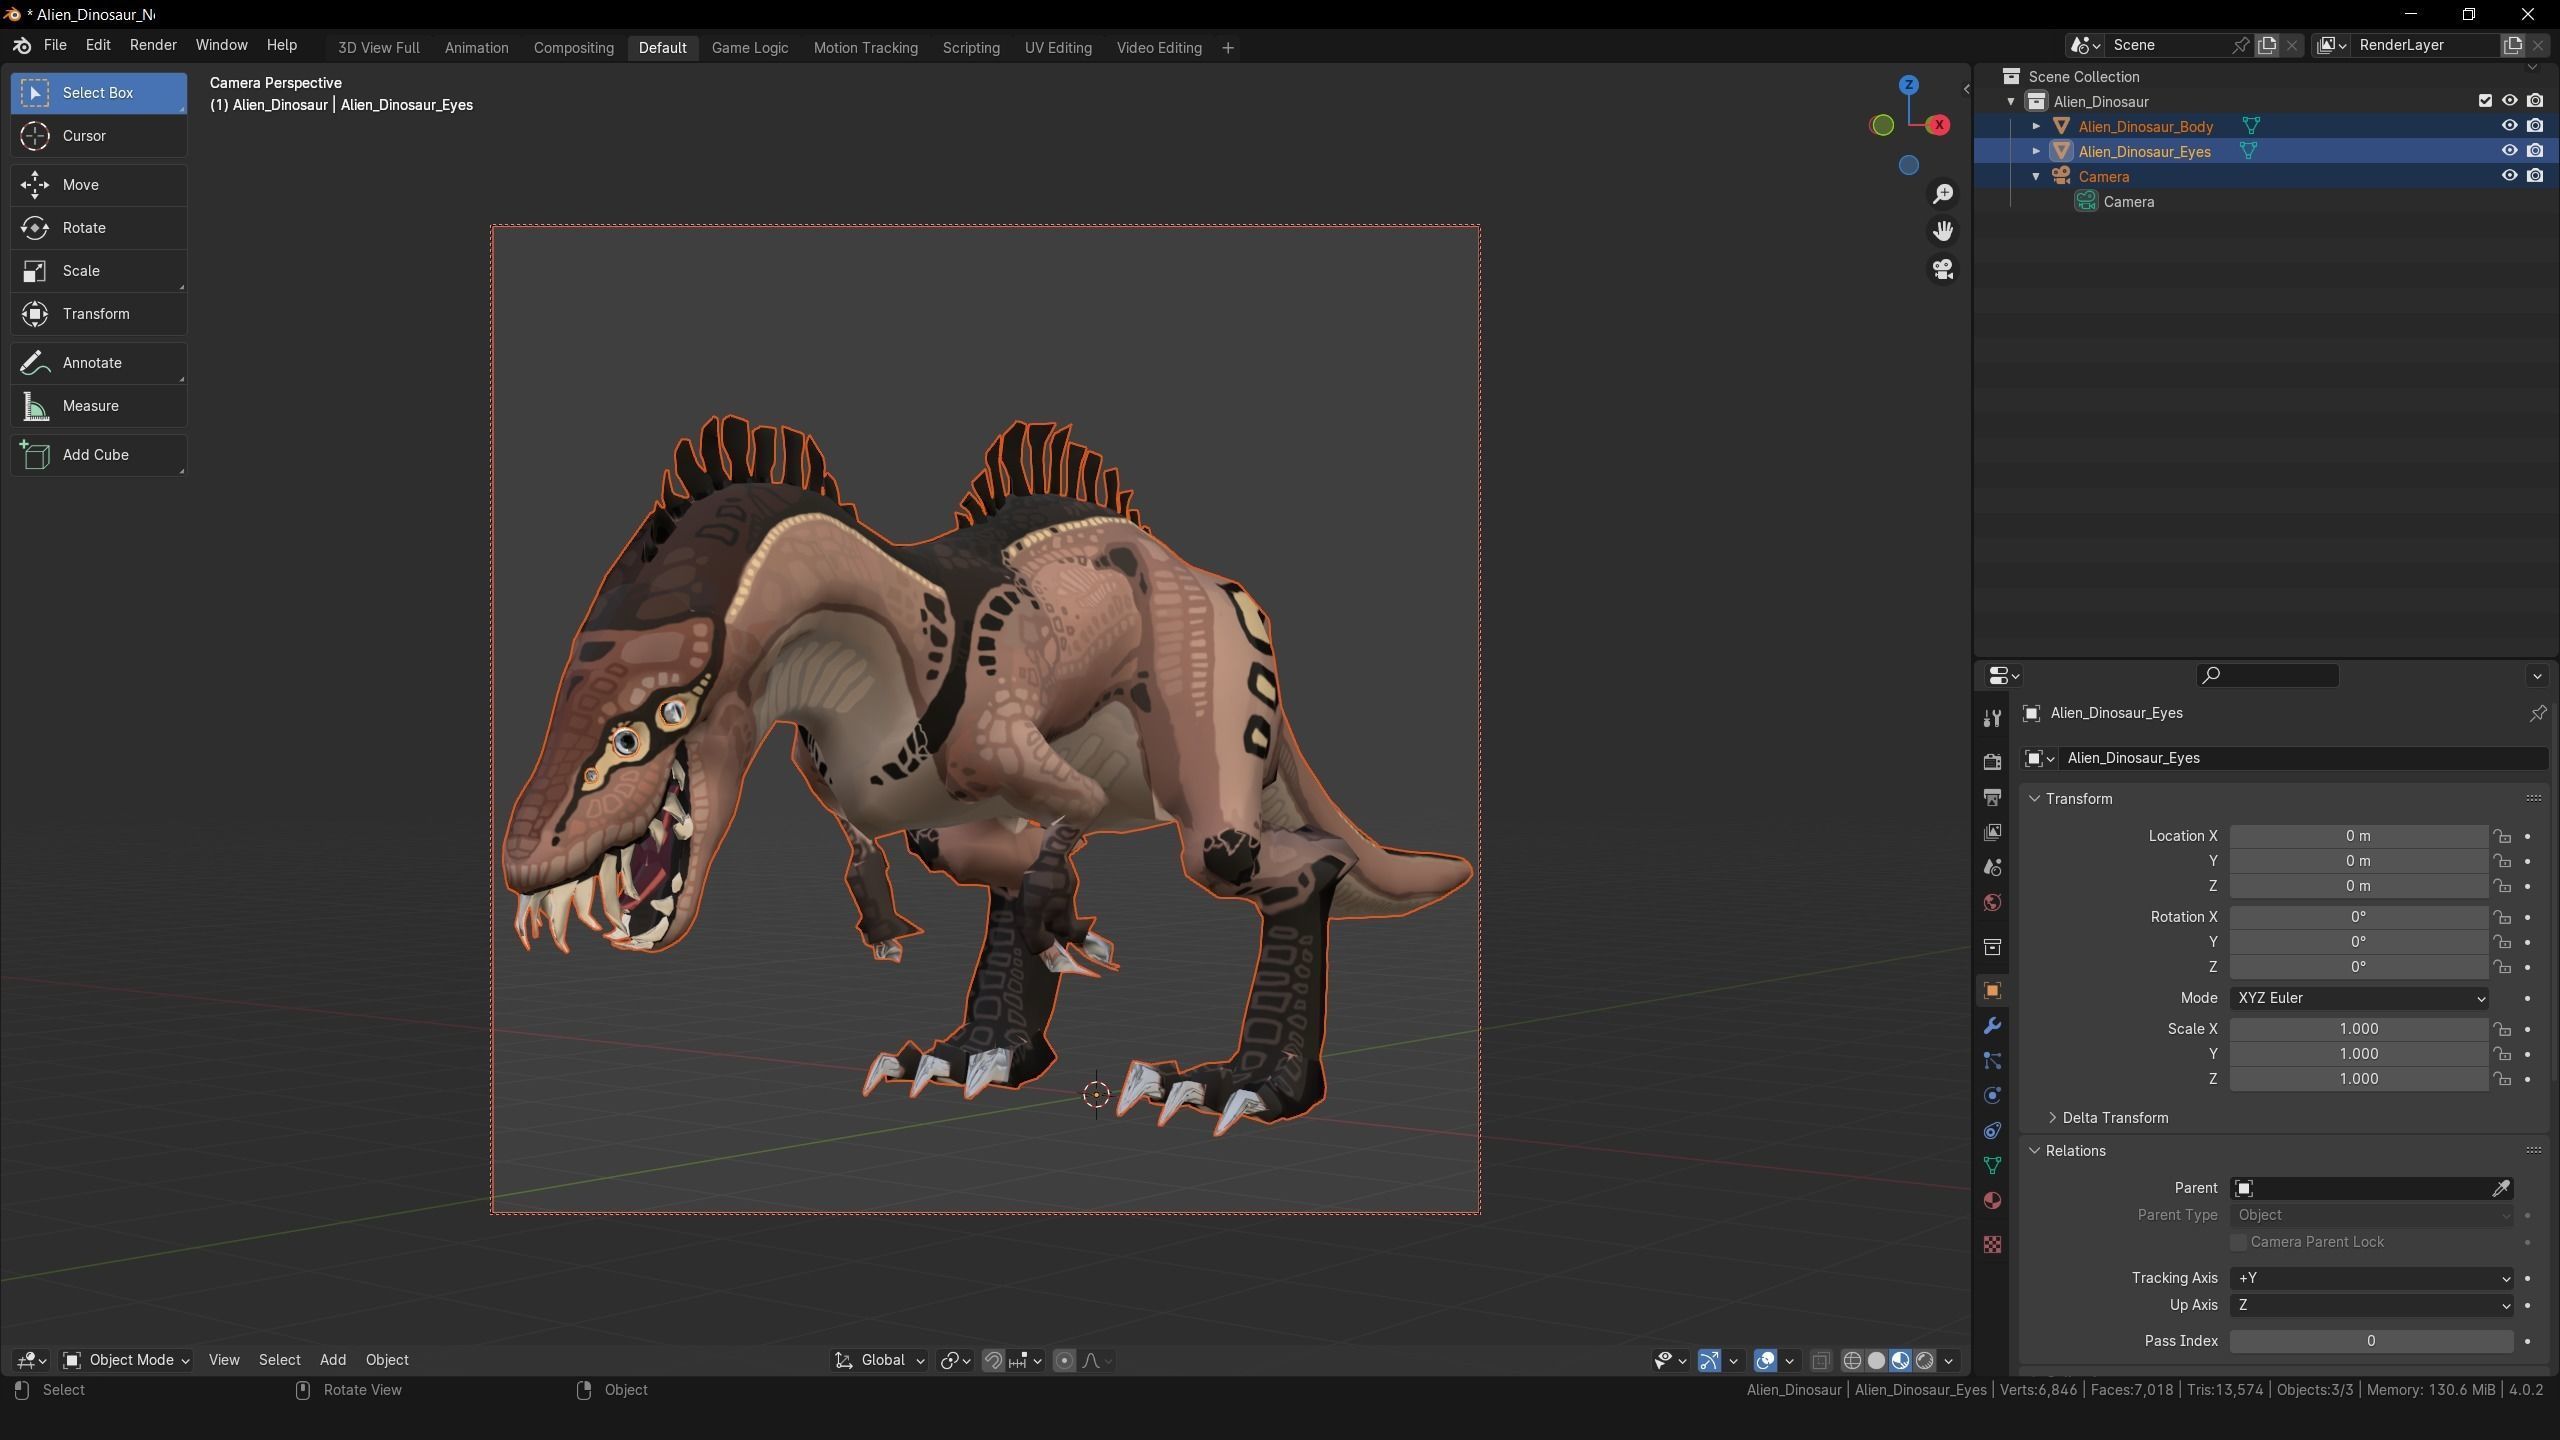Screen dimensions: 2560x1440
Task: Open the Particles properties tab
Action: [1992, 1061]
